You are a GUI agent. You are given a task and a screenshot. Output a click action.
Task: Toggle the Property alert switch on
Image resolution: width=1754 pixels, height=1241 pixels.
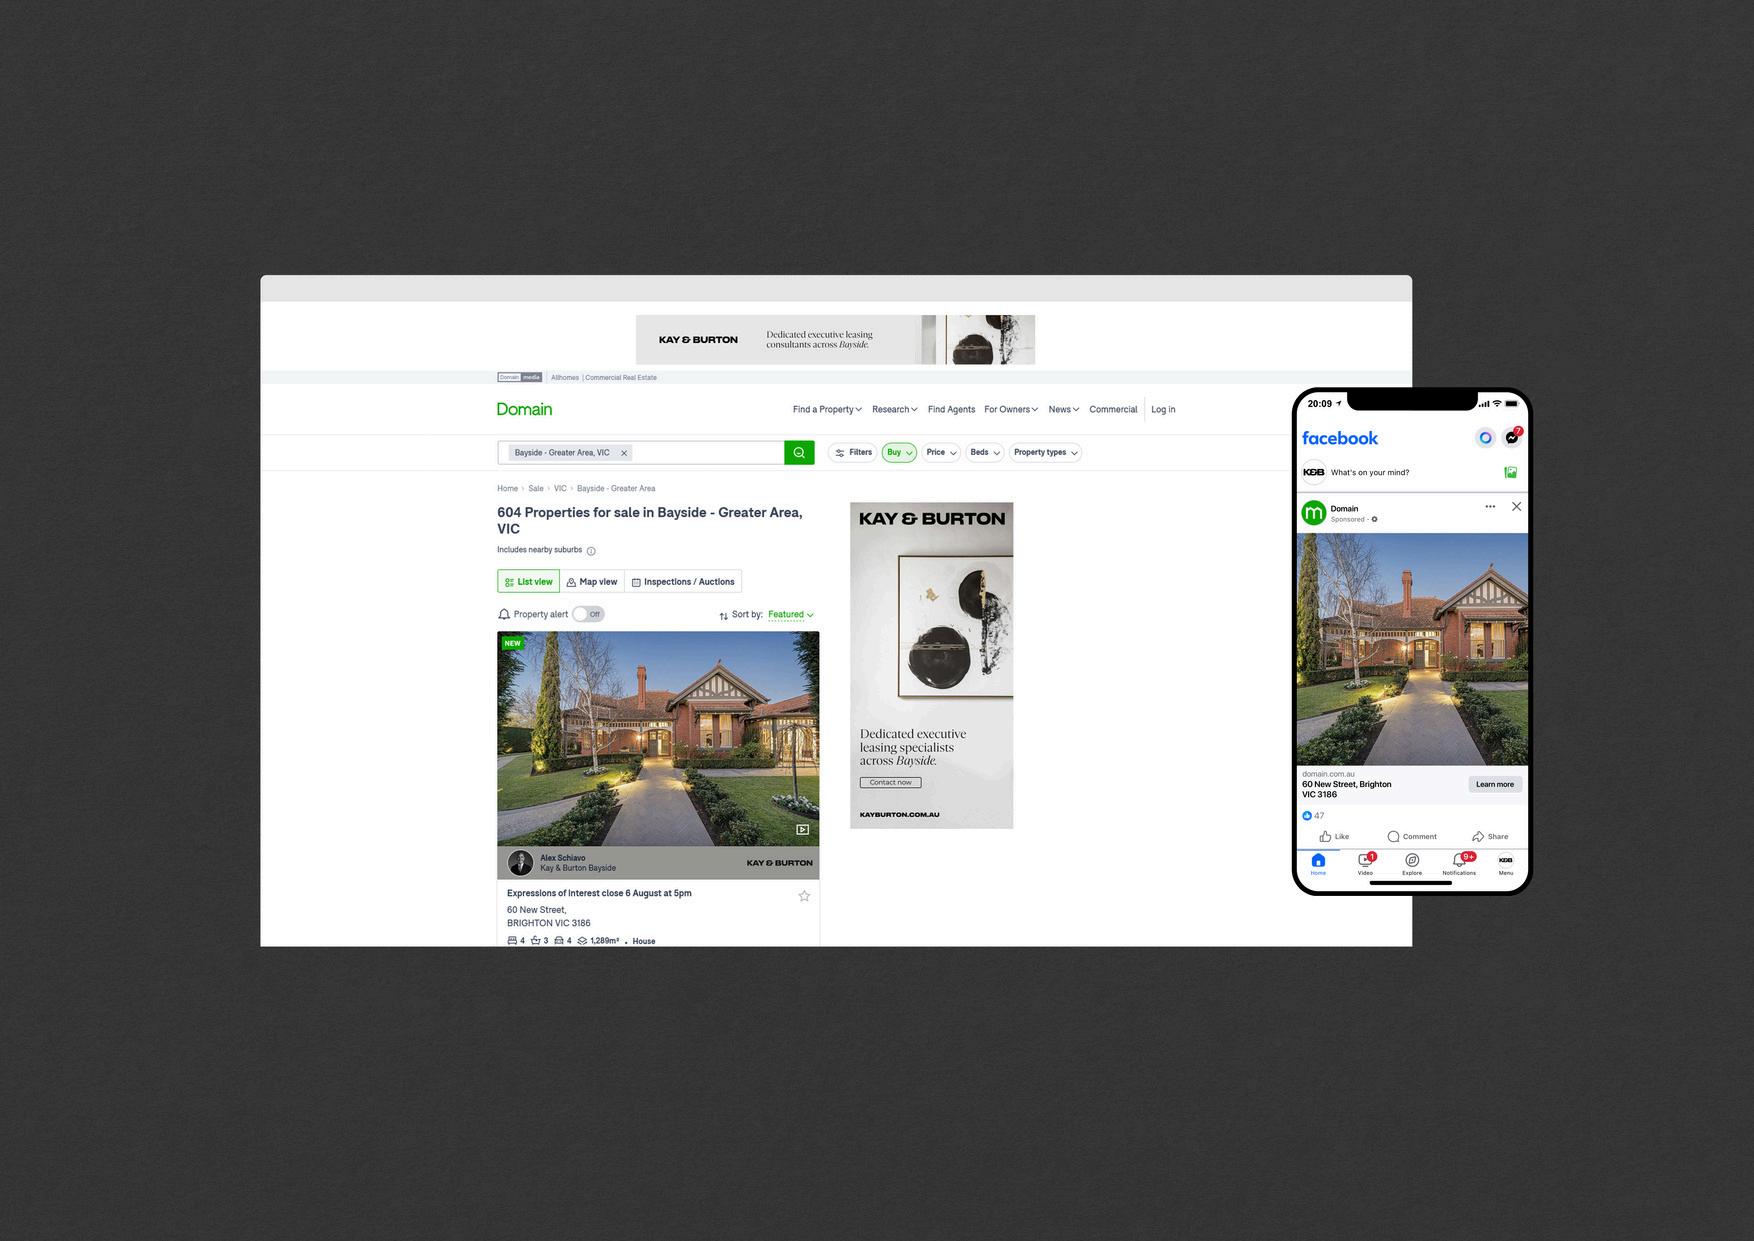point(588,614)
